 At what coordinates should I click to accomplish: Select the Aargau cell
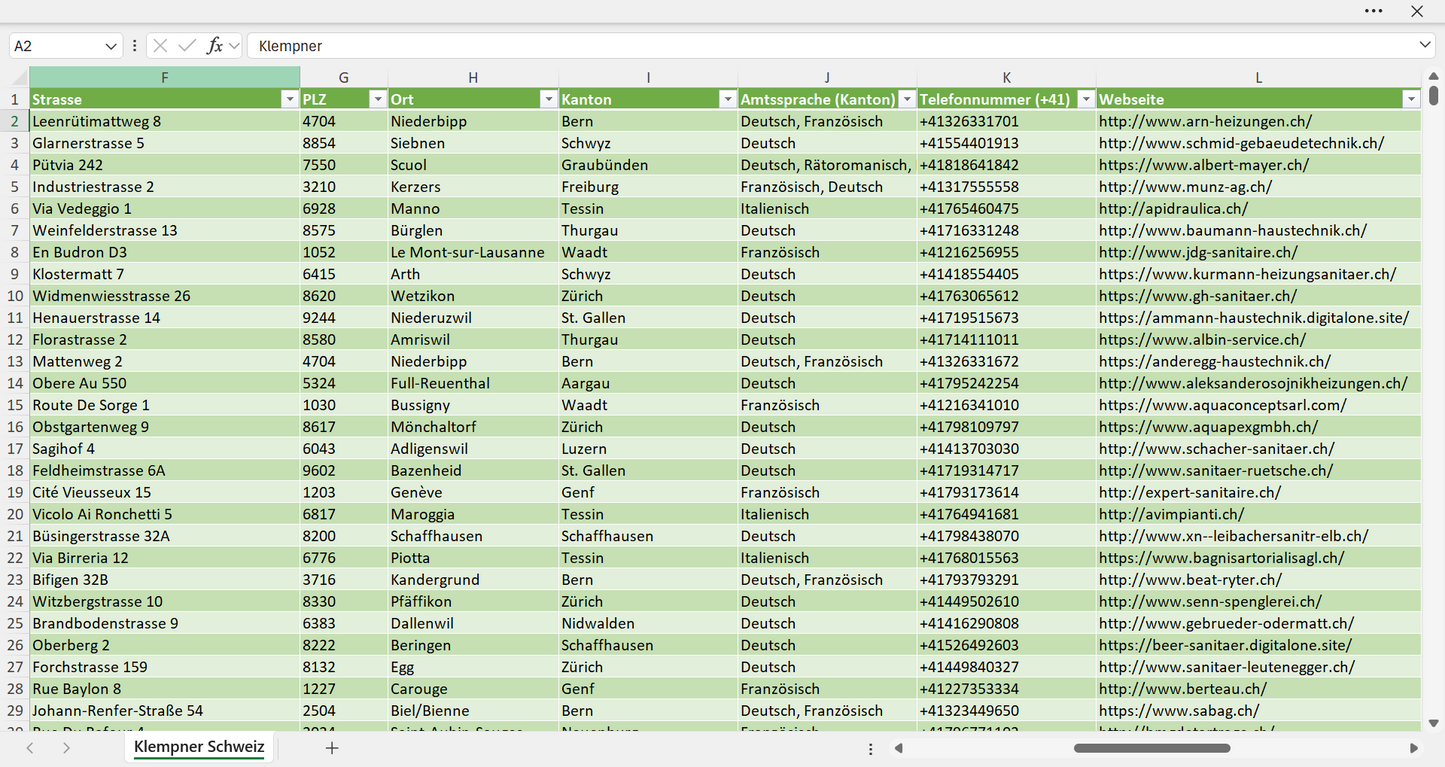(648, 383)
